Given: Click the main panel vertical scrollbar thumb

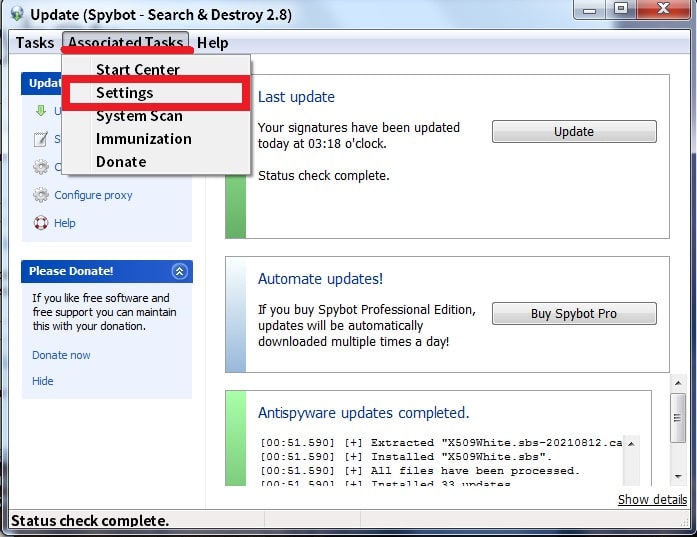Looking at the screenshot, I should click(x=677, y=418).
